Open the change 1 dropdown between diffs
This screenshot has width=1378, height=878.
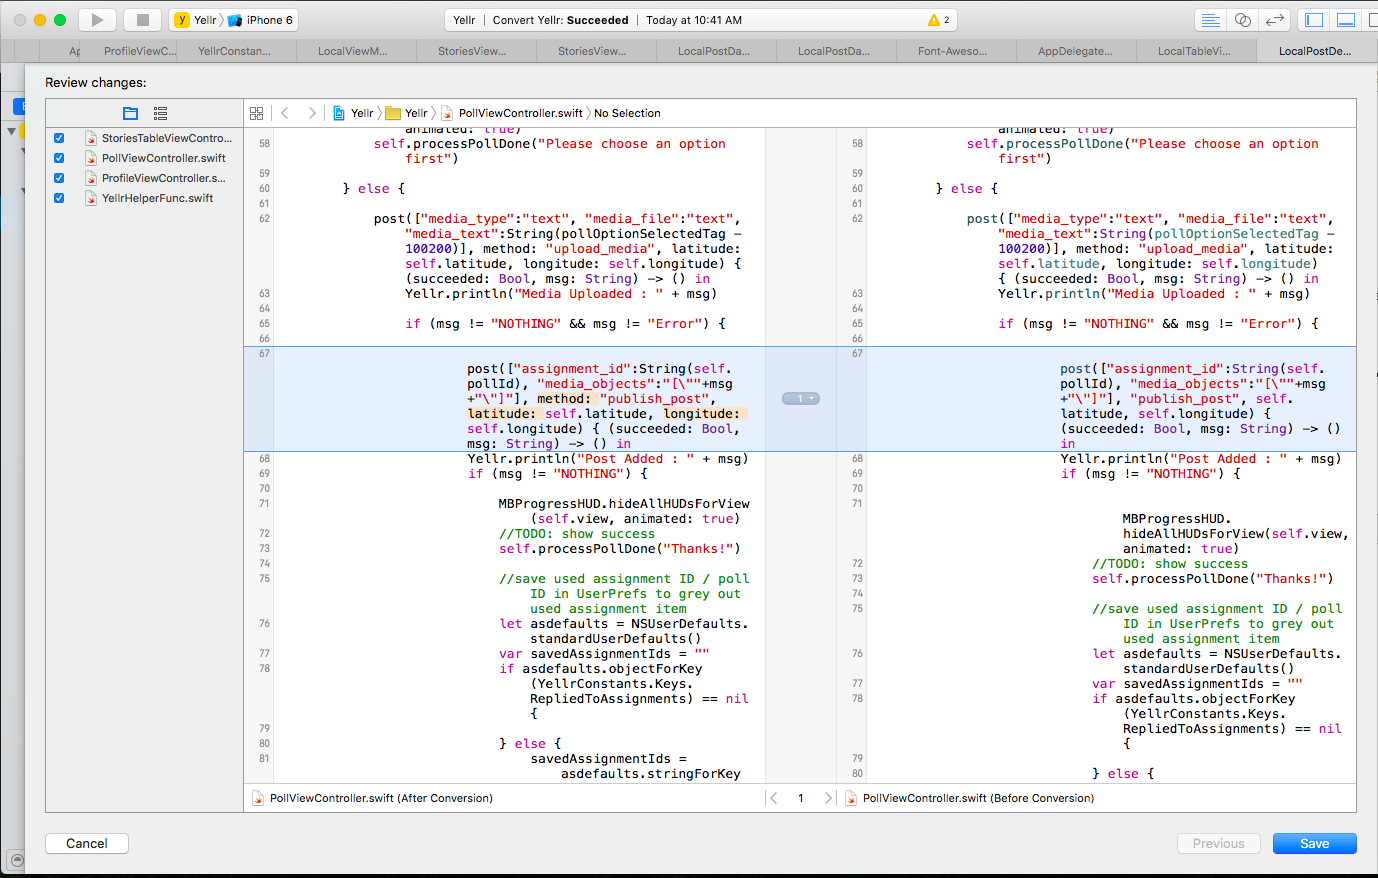[801, 399]
